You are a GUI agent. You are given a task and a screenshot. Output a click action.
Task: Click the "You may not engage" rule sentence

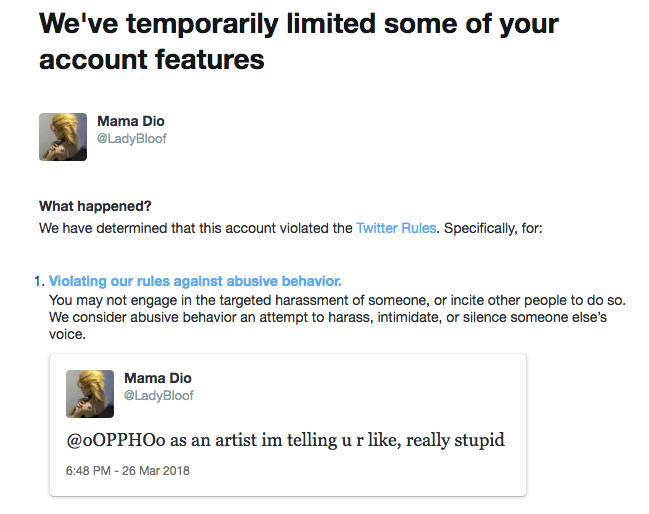[300, 300]
